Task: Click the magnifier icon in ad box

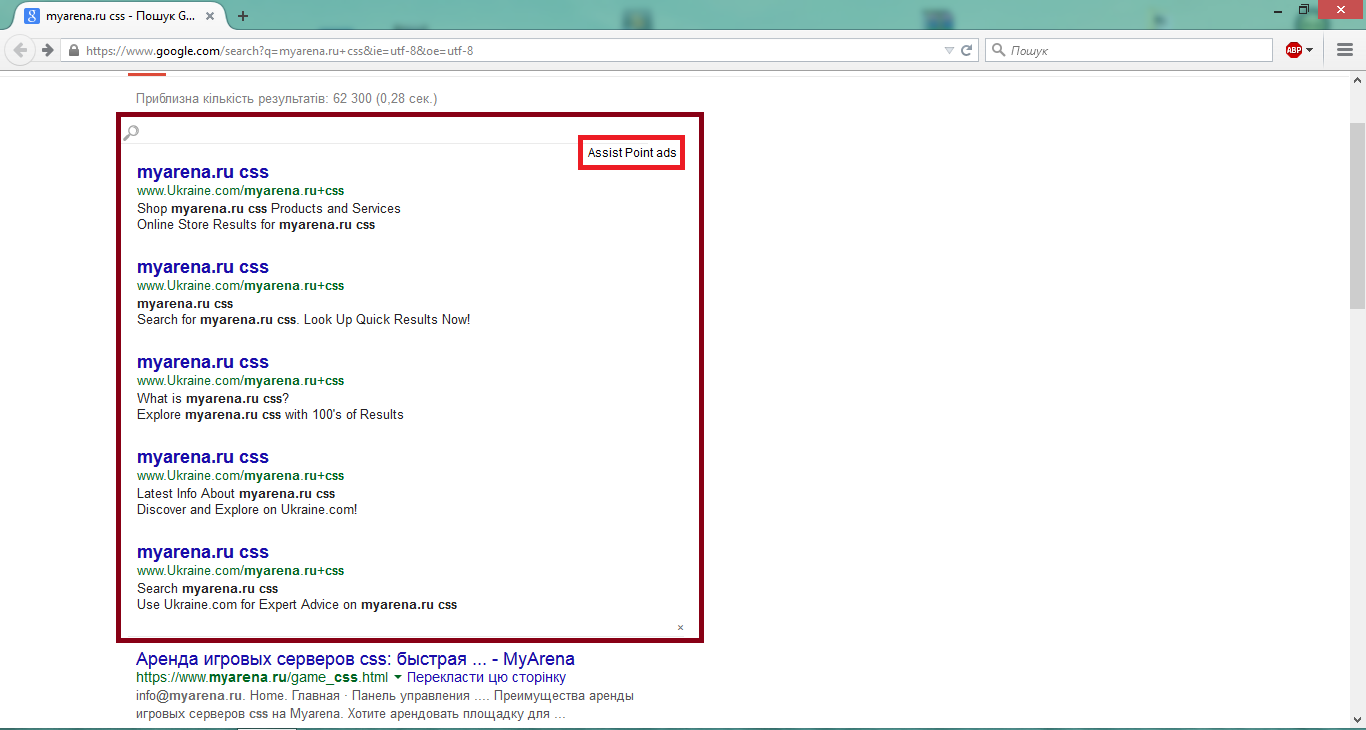Action: point(131,132)
